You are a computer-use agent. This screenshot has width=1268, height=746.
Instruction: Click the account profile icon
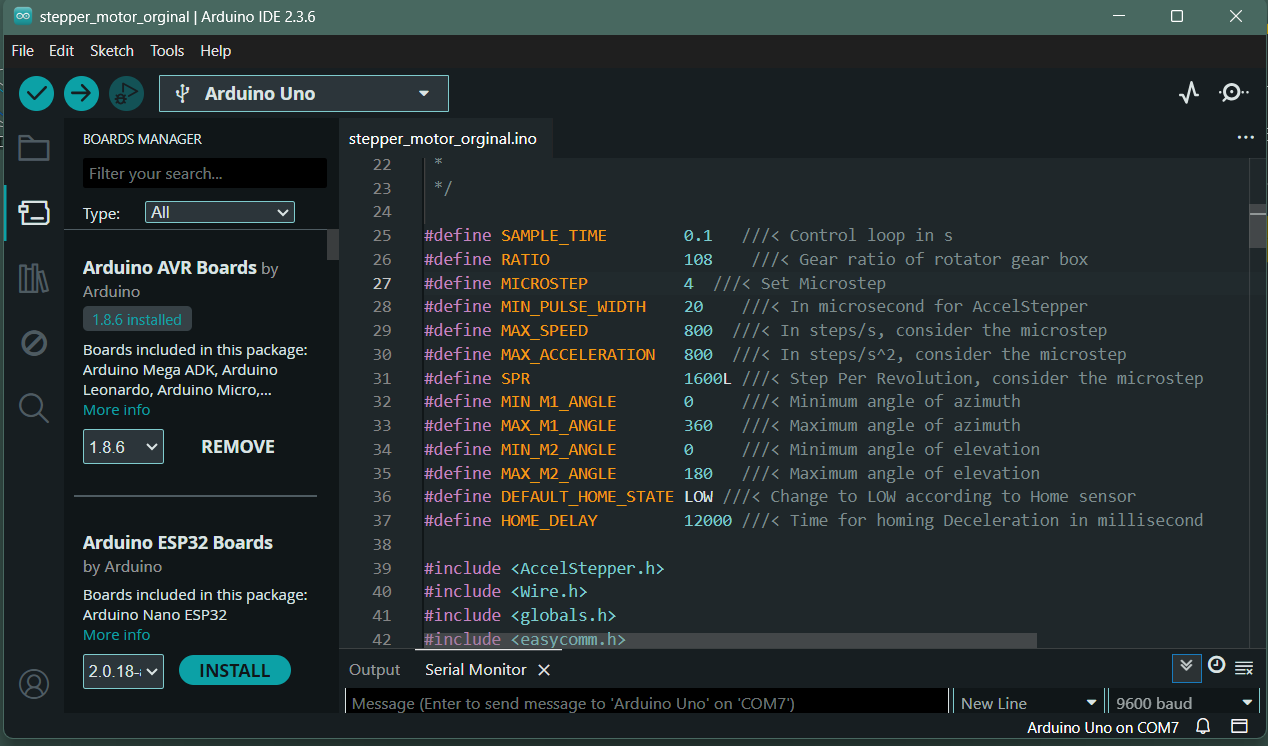pyautogui.click(x=34, y=684)
